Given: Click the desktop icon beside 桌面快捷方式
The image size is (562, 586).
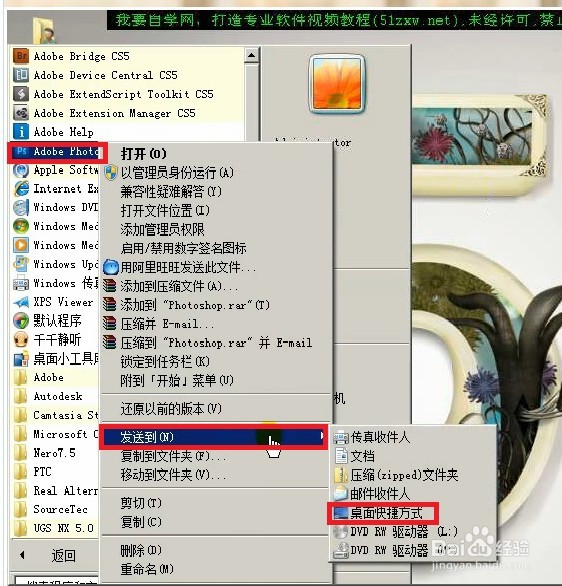Looking at the screenshot, I should (x=340, y=513).
